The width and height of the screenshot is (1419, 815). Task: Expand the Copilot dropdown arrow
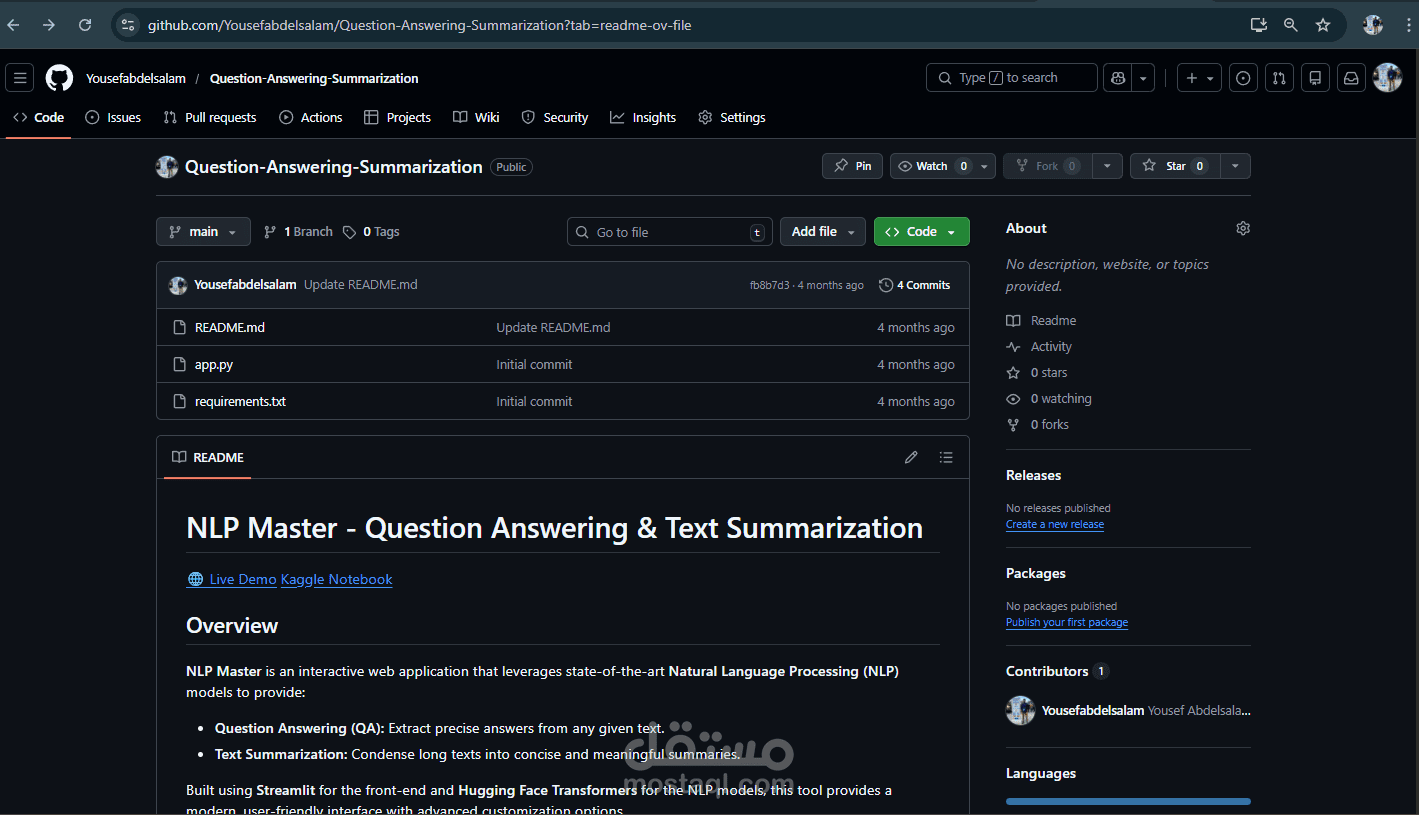click(1143, 78)
